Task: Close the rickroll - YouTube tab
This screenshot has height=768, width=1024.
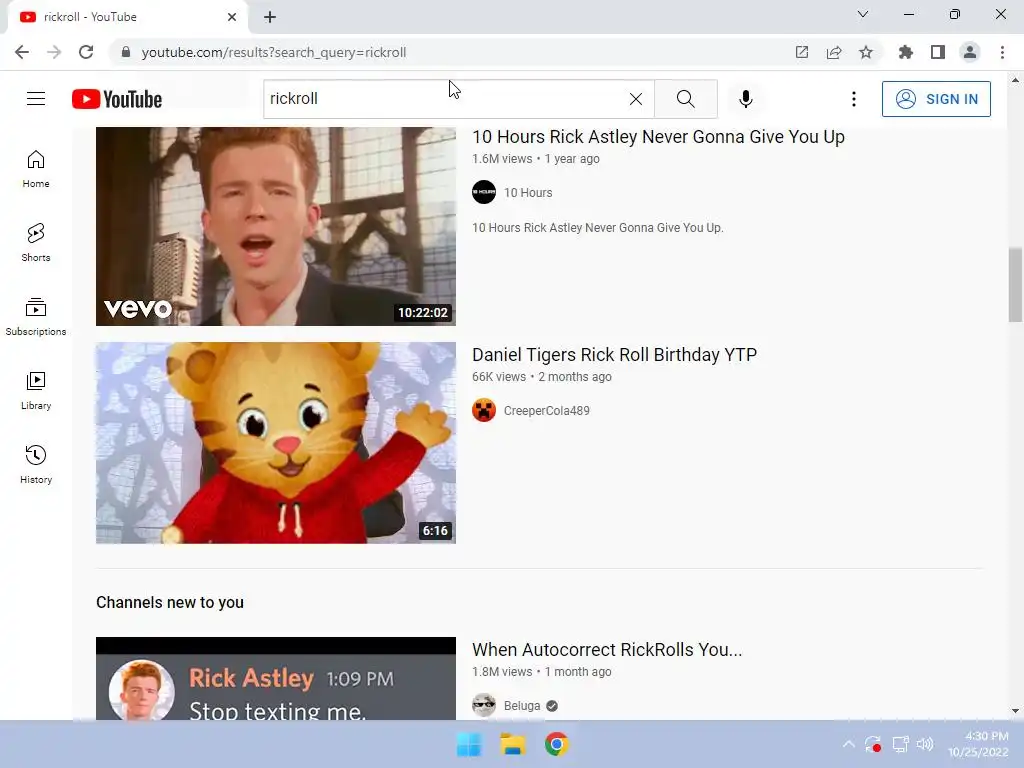Action: 232,17
